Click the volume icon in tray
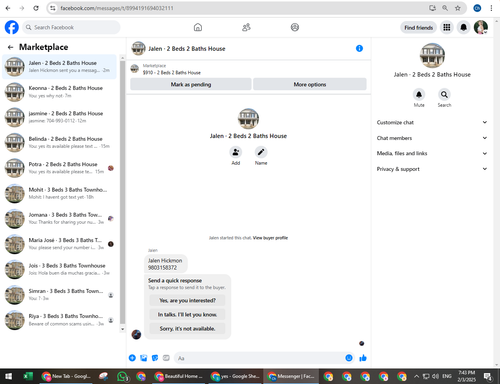The image size is (500, 384). click(x=435, y=376)
